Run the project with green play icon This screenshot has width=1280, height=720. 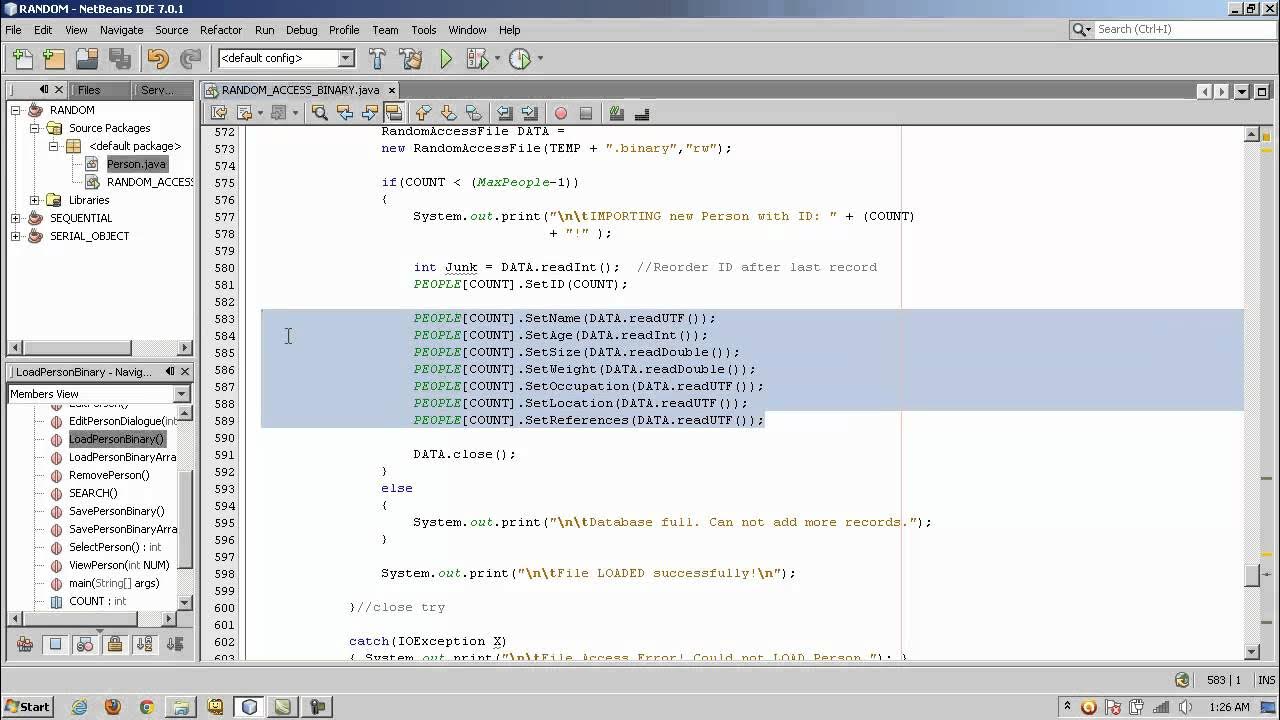pyautogui.click(x=446, y=59)
